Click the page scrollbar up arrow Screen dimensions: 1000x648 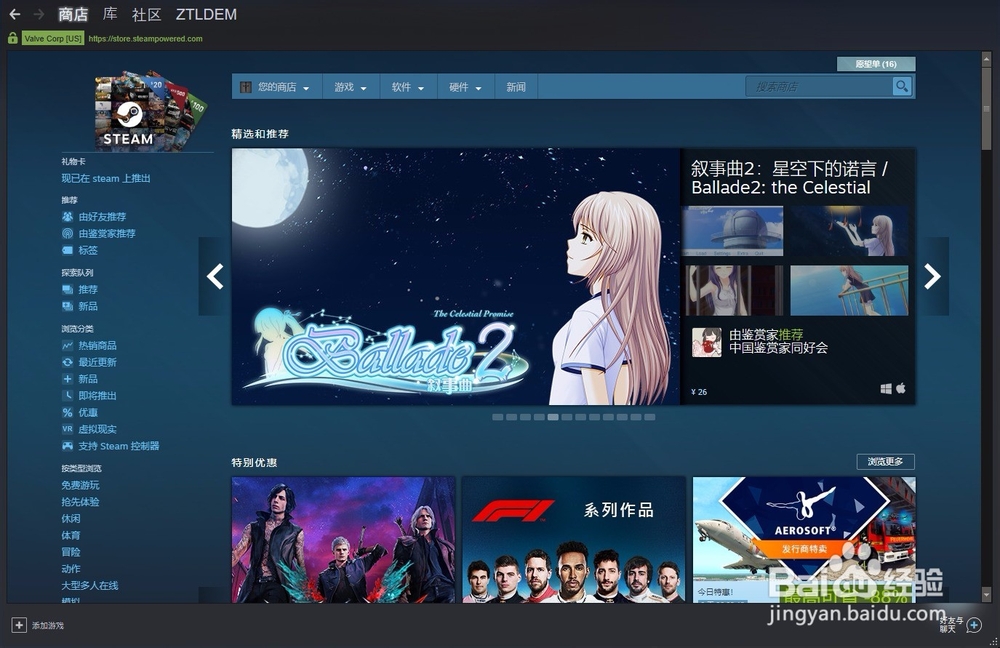point(986,58)
